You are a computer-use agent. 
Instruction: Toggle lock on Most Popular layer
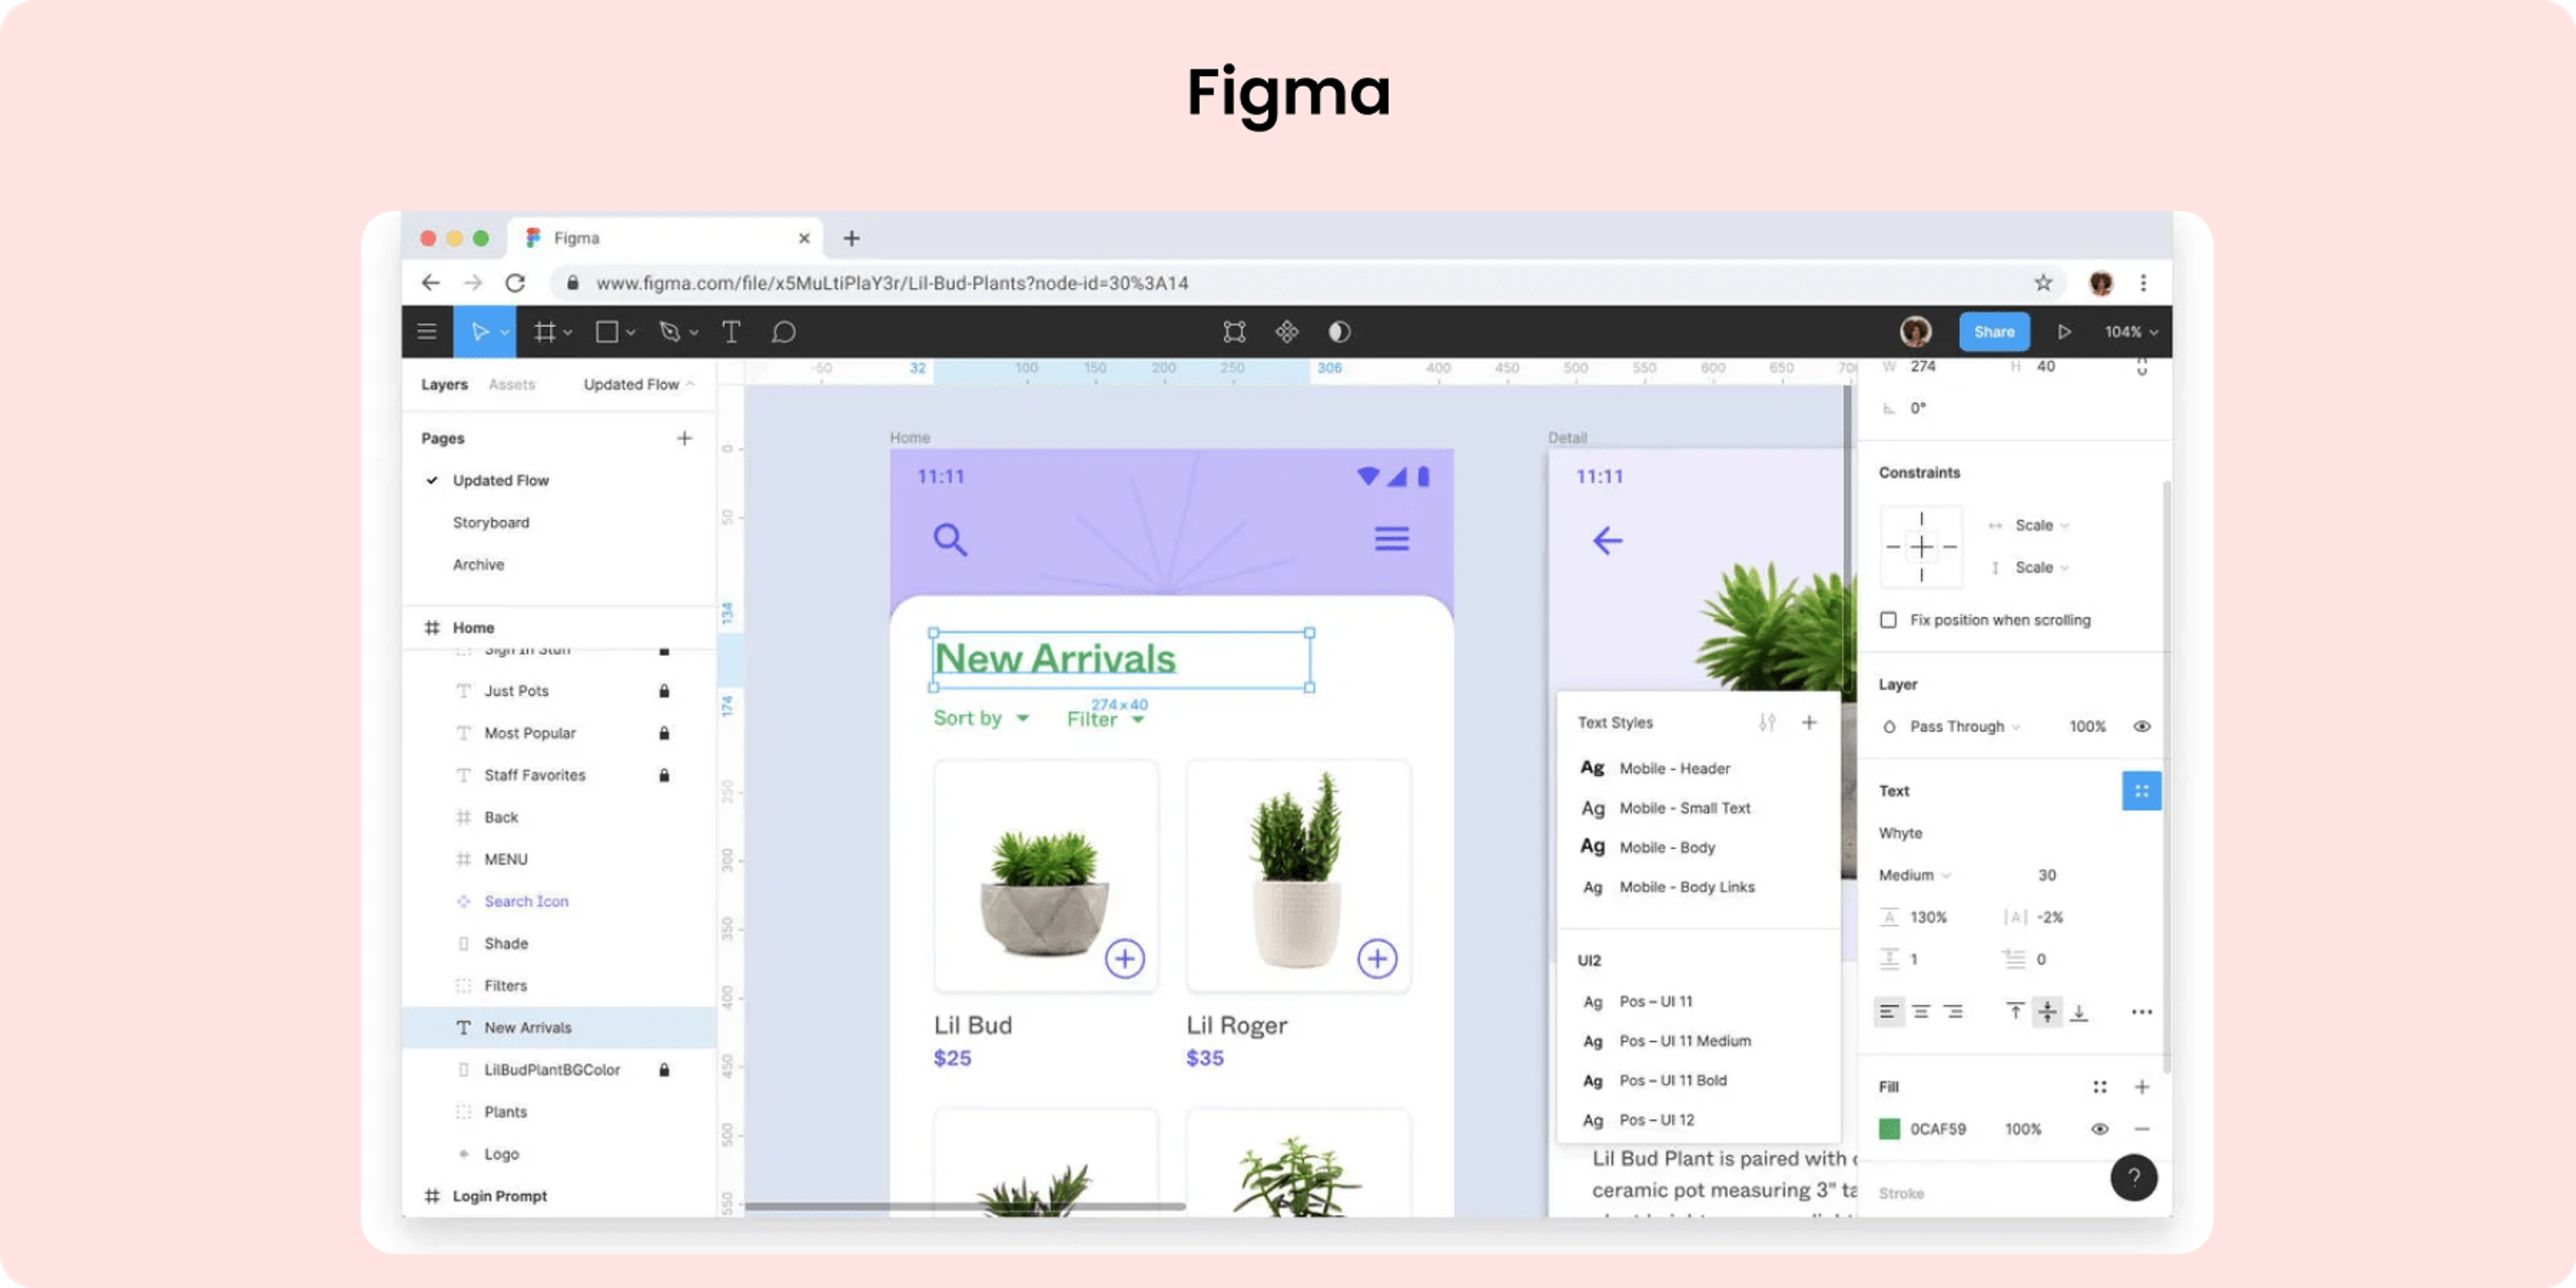click(664, 733)
